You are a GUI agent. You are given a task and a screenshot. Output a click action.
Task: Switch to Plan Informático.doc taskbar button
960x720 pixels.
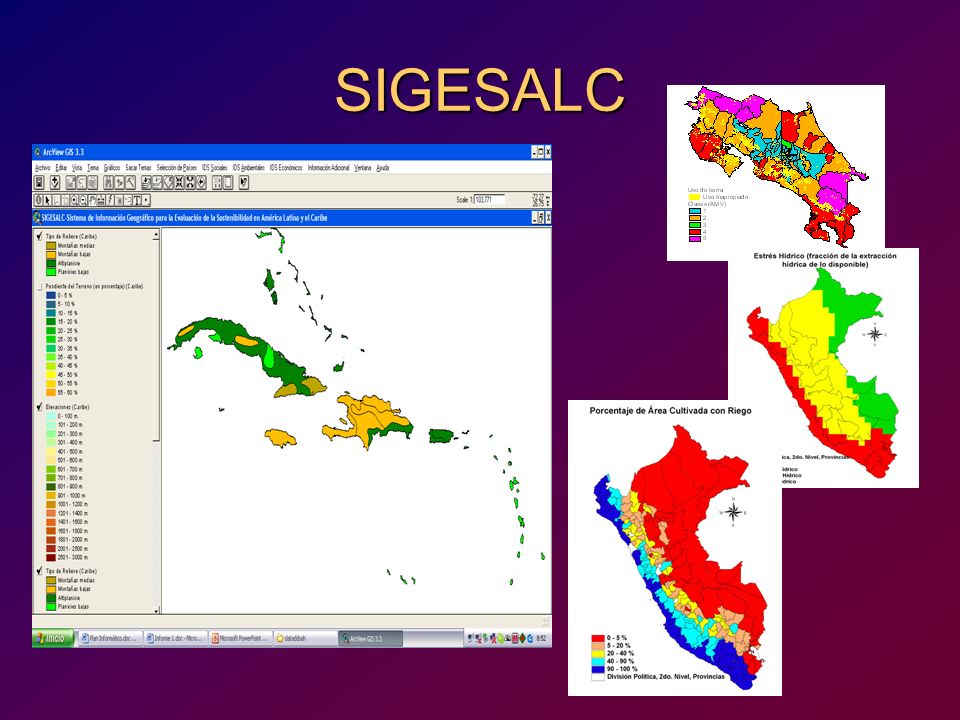[x=109, y=638]
